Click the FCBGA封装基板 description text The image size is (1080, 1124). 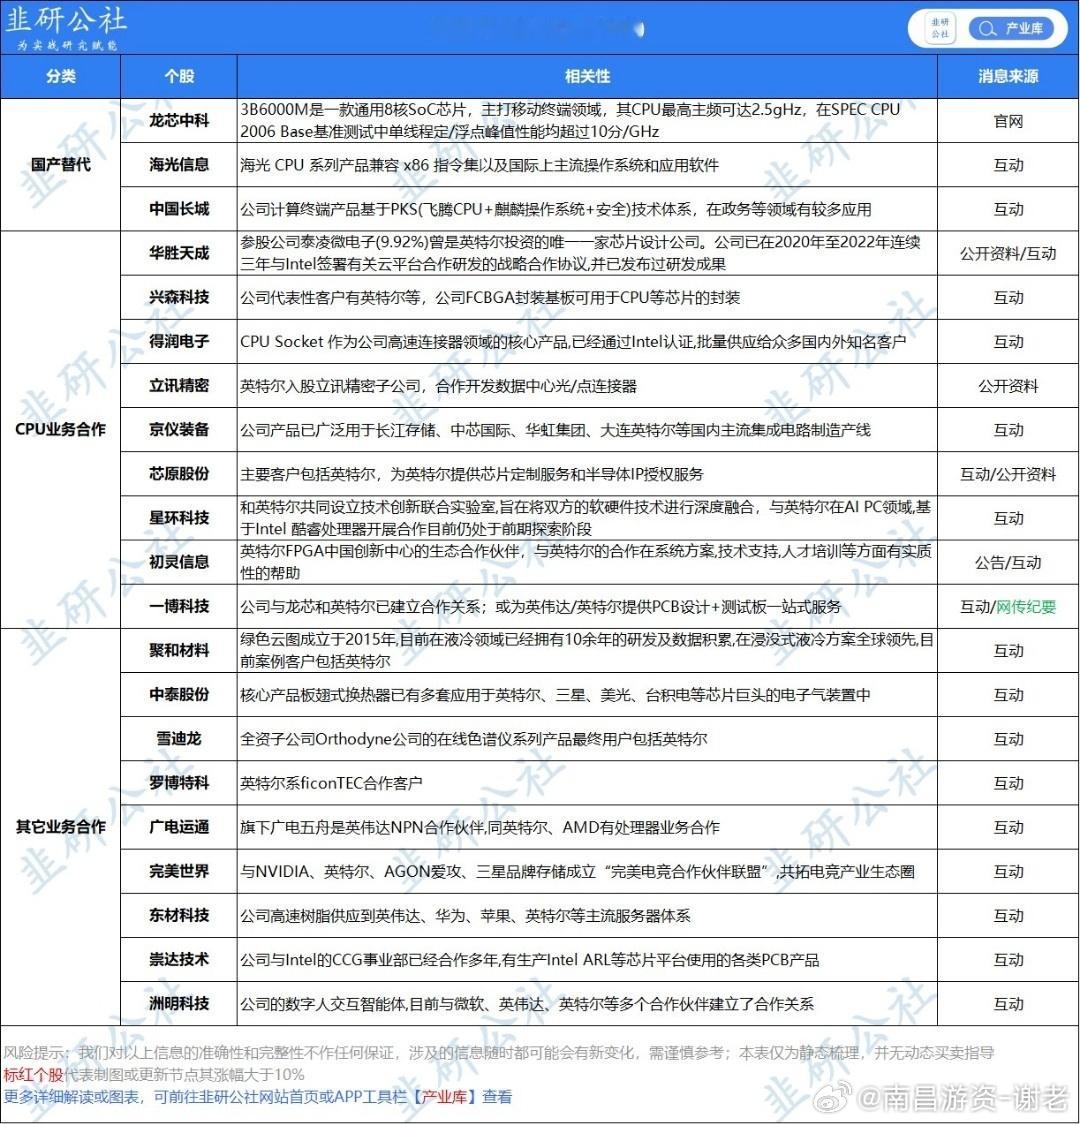pos(490,297)
